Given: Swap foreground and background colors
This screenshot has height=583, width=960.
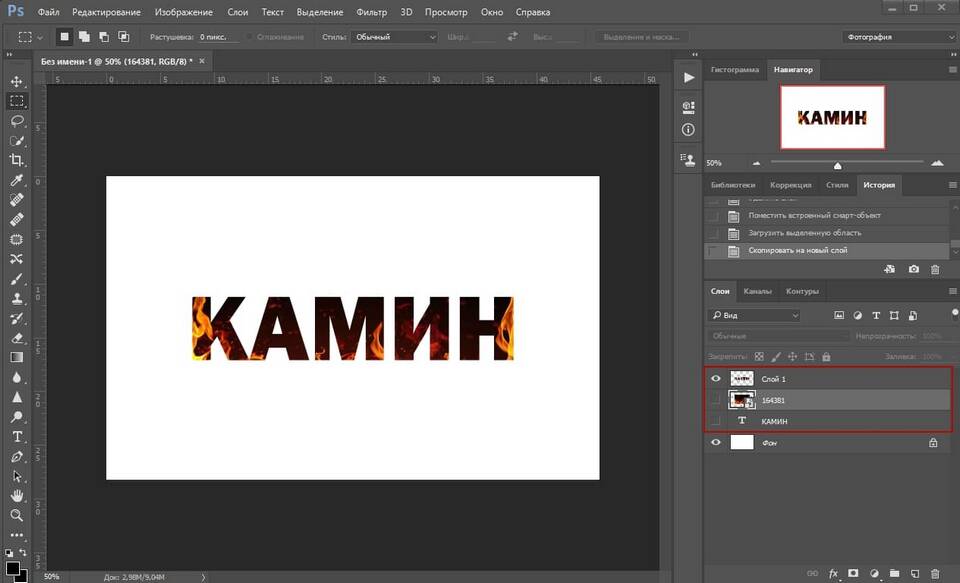Looking at the screenshot, I should [23, 552].
